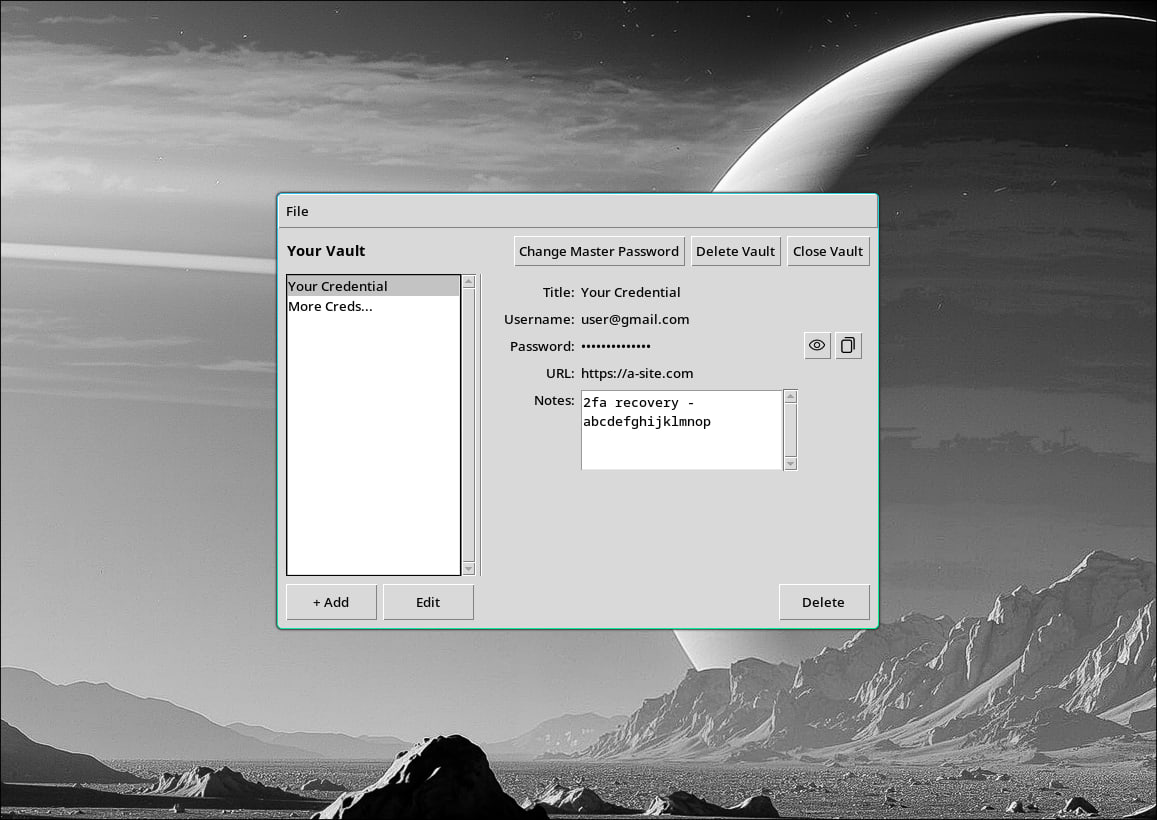Copy password using the clipboard icon
Screen dimensions: 1157x820
(848, 345)
